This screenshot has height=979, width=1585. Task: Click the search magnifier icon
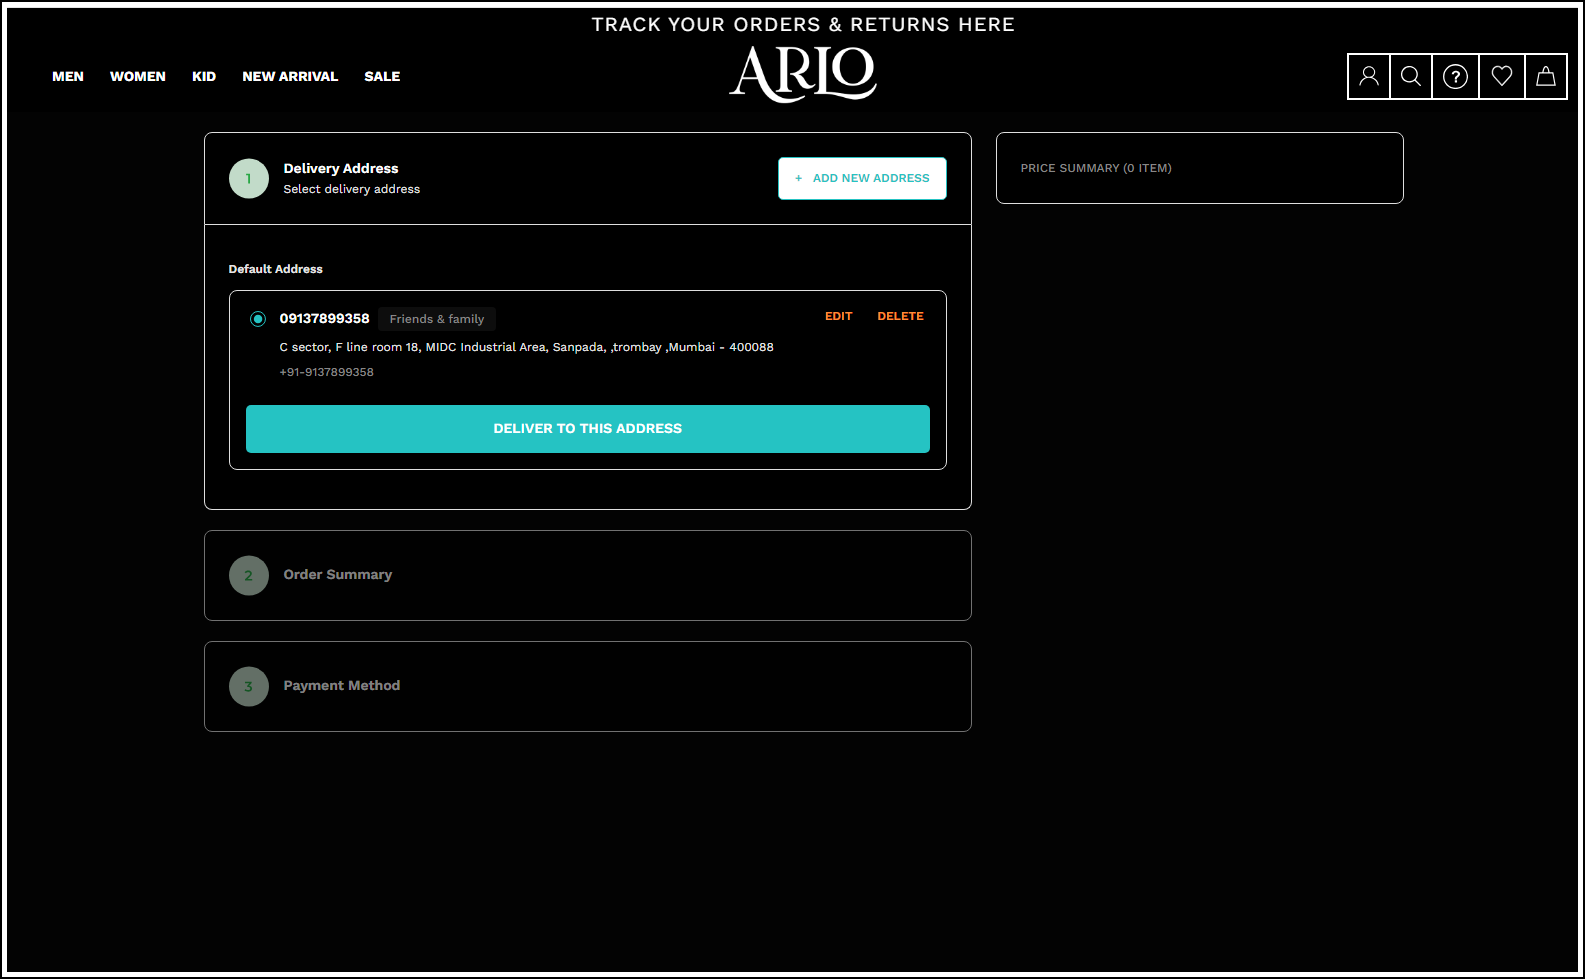[x=1411, y=76]
